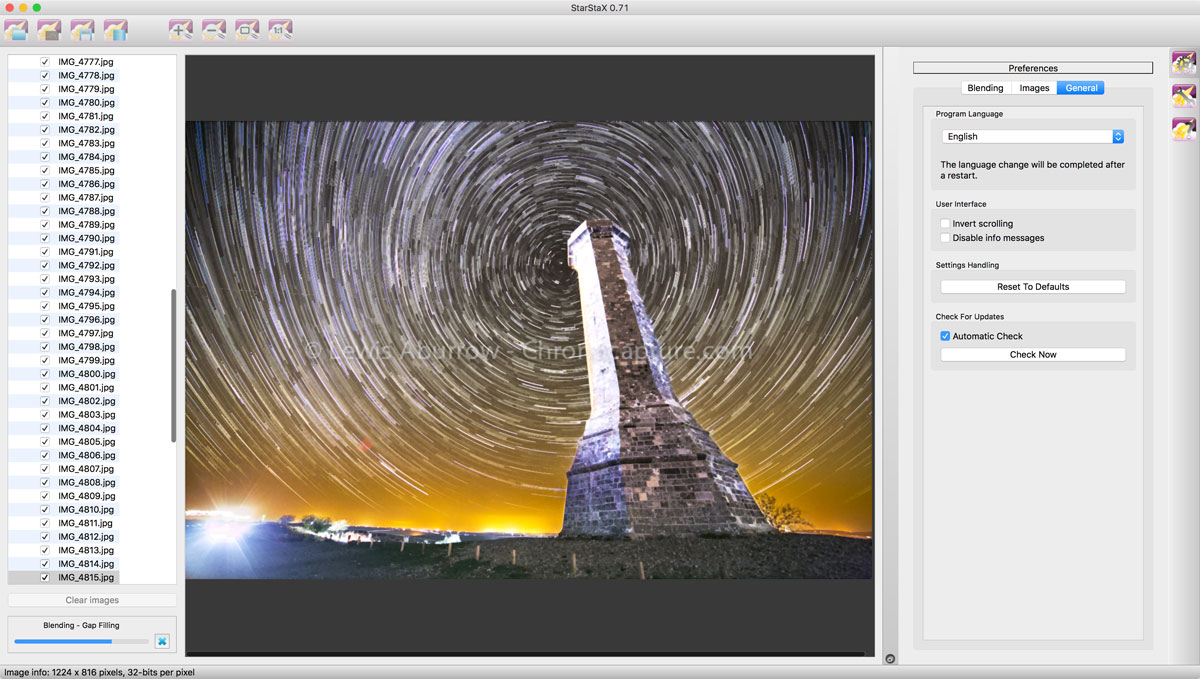Open the help question-mark sidebar icon
This screenshot has height=679, width=1200.
(1184, 130)
